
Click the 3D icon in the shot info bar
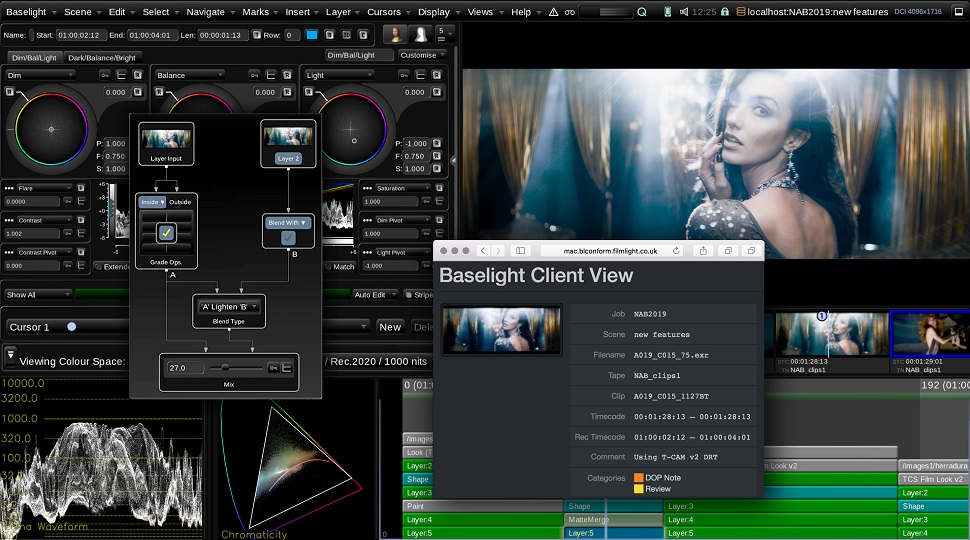[346, 35]
